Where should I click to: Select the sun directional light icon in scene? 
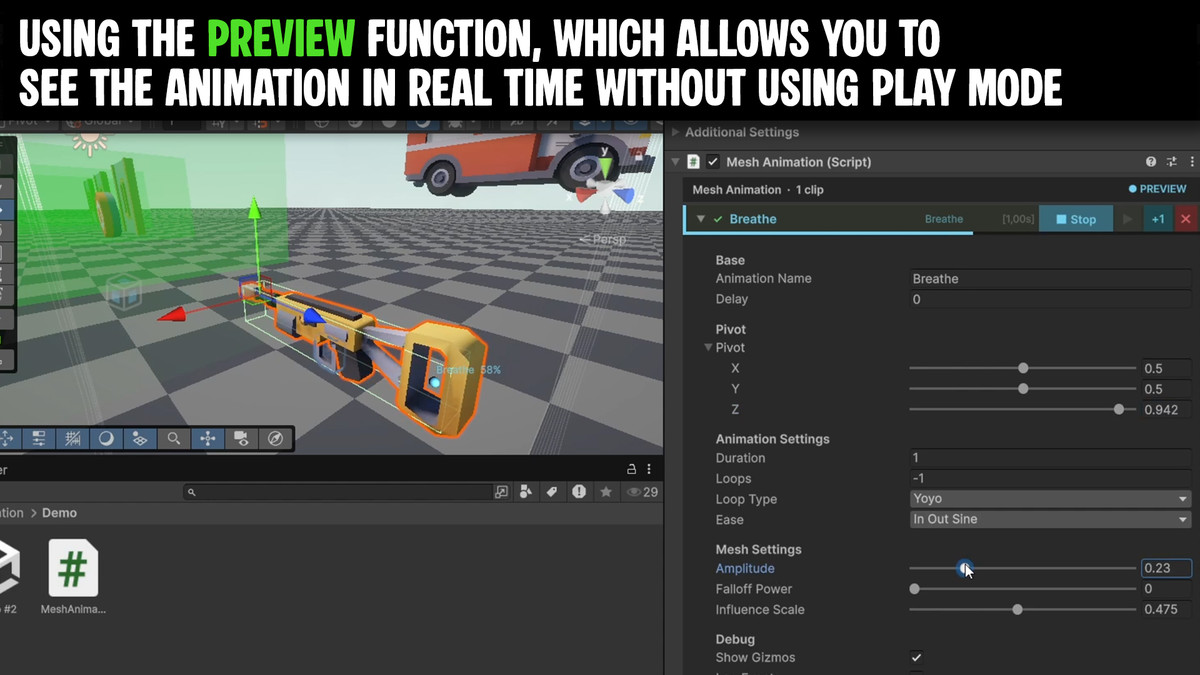coord(90,142)
